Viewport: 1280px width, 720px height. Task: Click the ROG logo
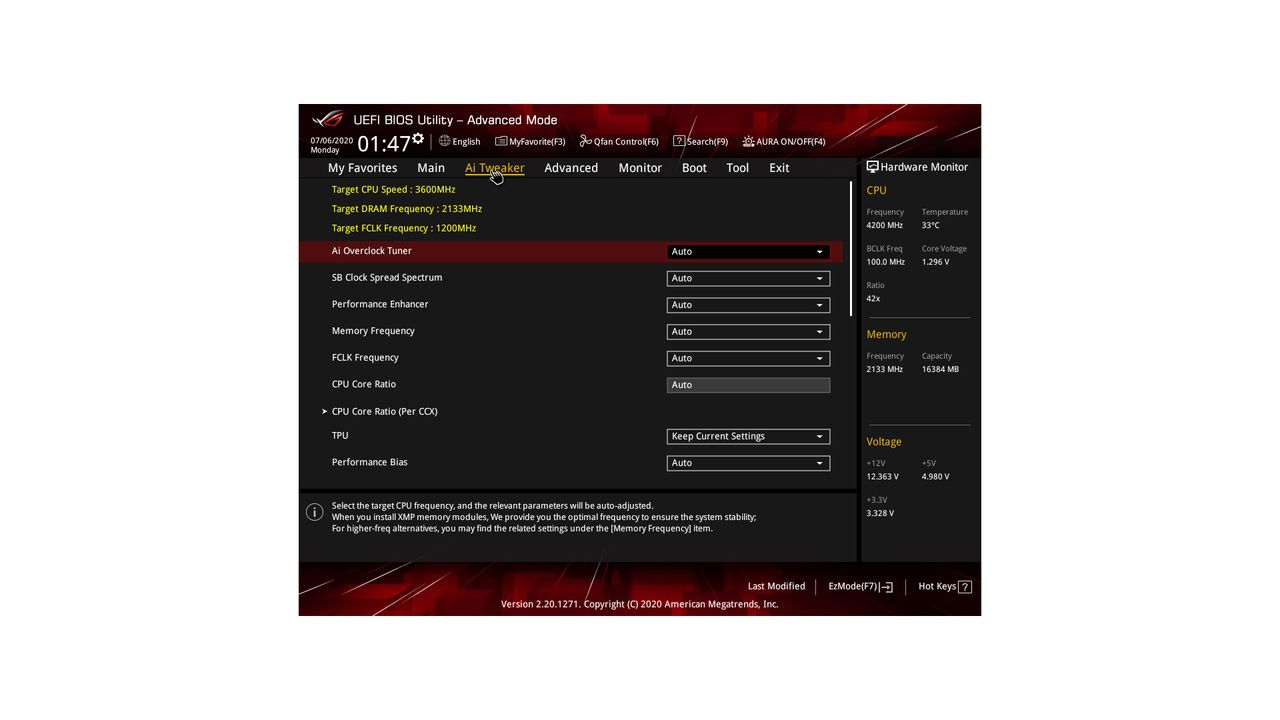point(327,119)
